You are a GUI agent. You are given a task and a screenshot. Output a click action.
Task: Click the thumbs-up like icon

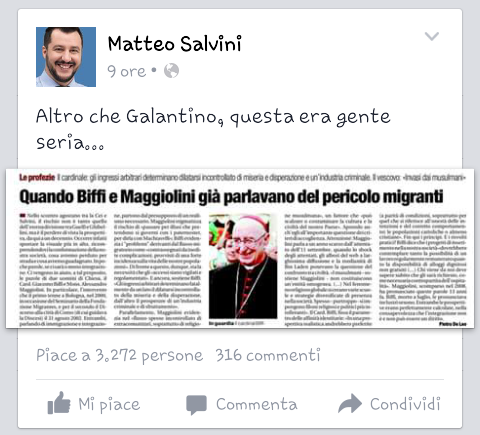59,403
